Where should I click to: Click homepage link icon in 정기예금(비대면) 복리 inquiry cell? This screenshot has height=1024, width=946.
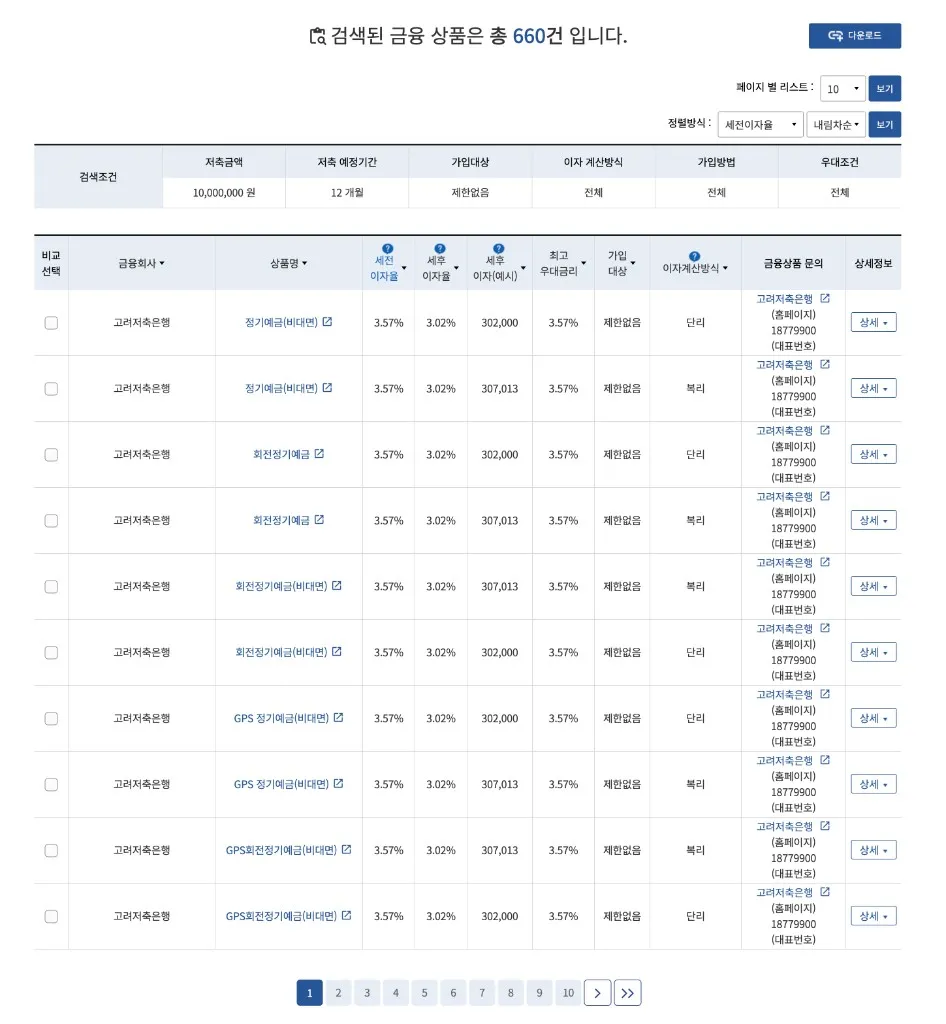point(825,364)
